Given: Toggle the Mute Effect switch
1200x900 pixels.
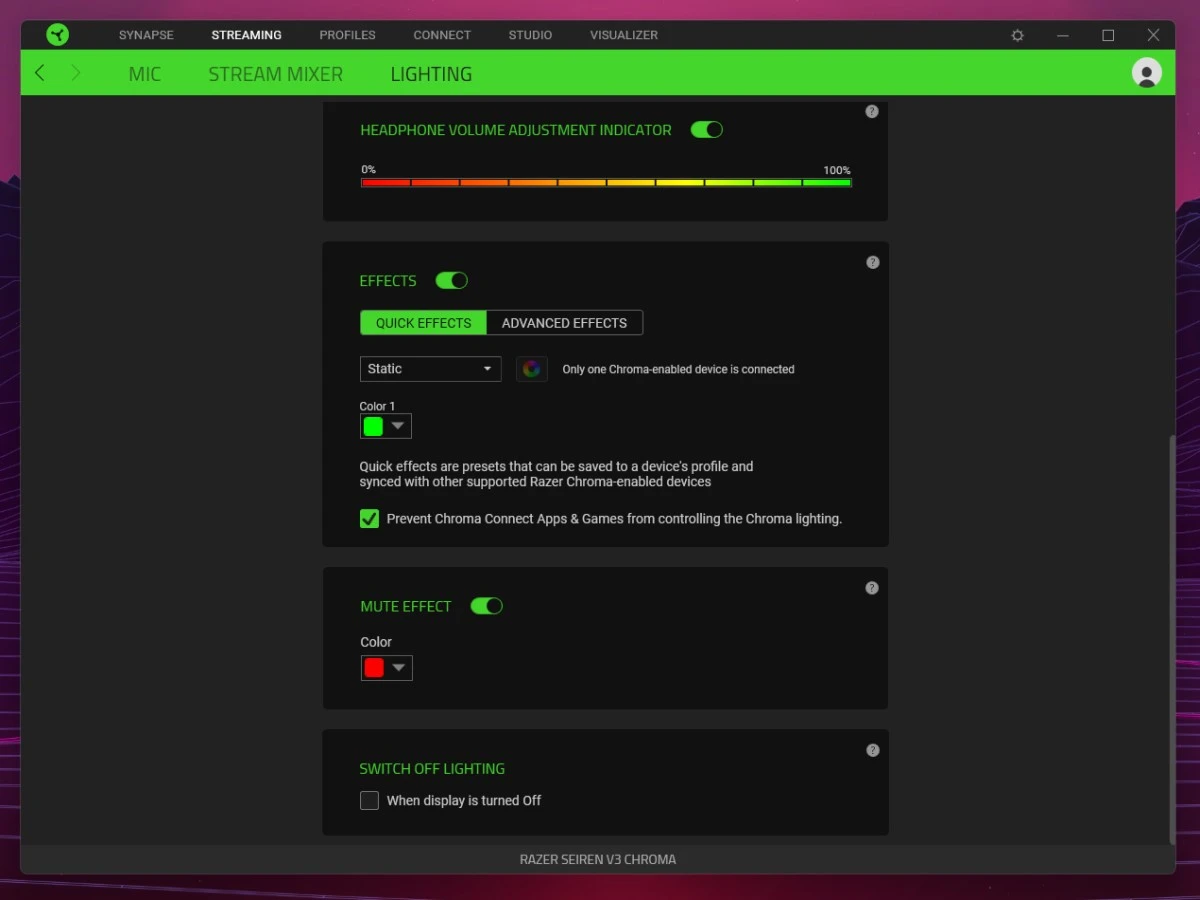Looking at the screenshot, I should pos(486,606).
